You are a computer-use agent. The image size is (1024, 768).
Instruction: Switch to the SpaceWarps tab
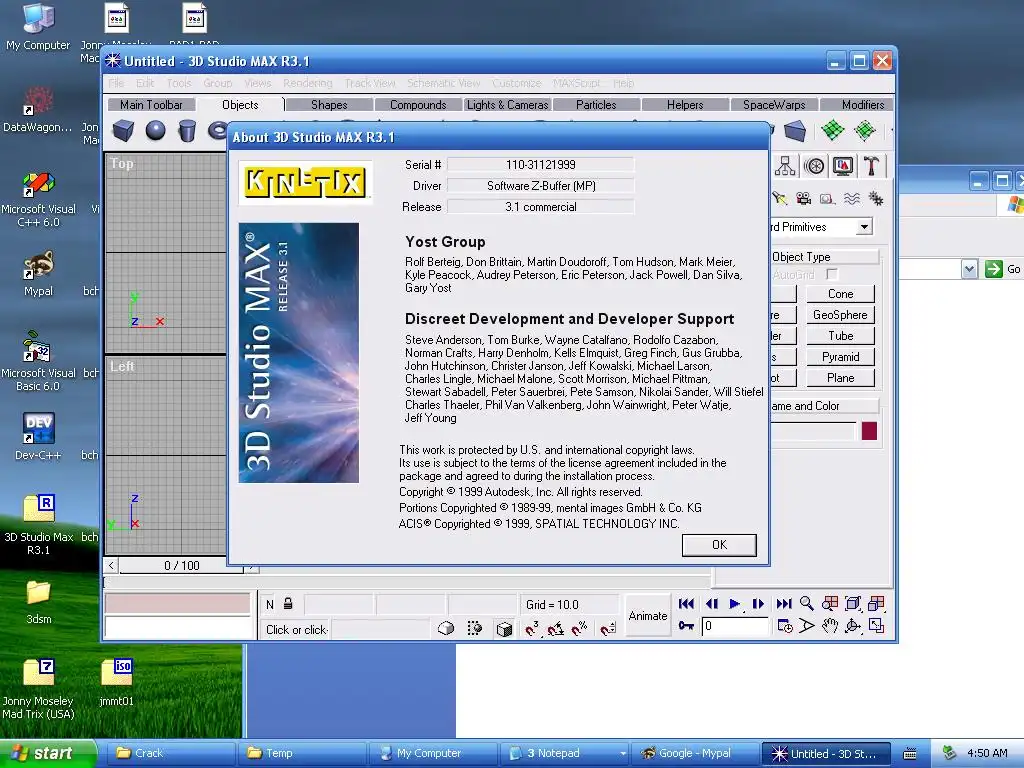coord(774,104)
